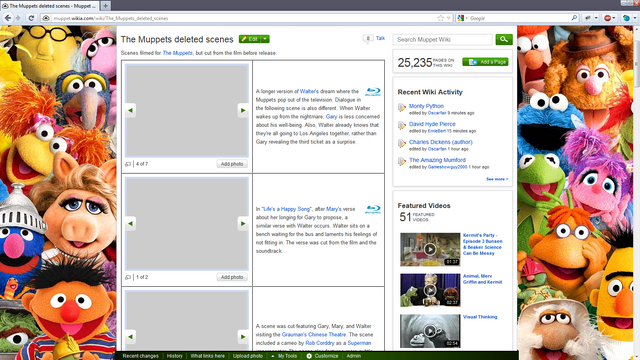
Task: Open What links here in footer toolbar
Action: coord(207,356)
